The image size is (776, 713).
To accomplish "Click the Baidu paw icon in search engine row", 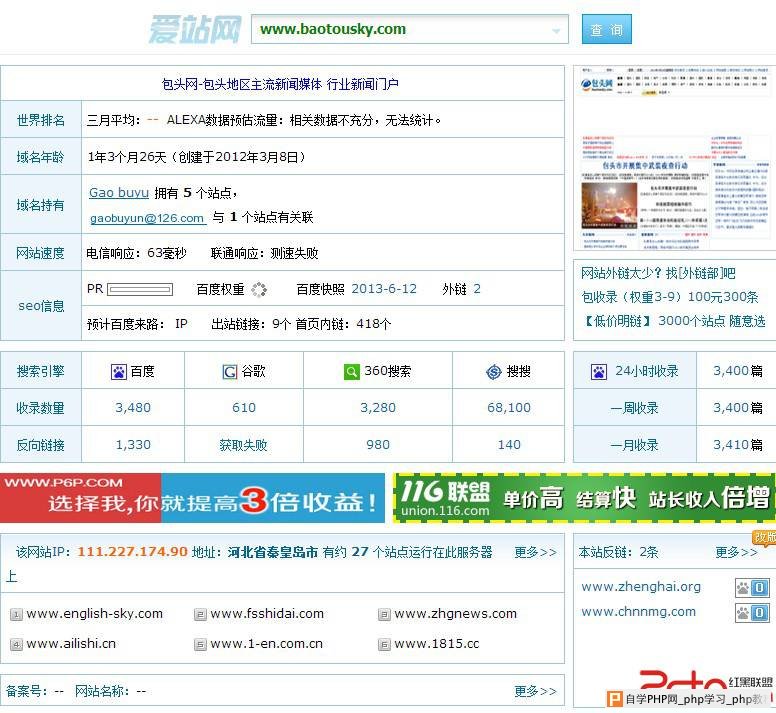I will [119, 372].
